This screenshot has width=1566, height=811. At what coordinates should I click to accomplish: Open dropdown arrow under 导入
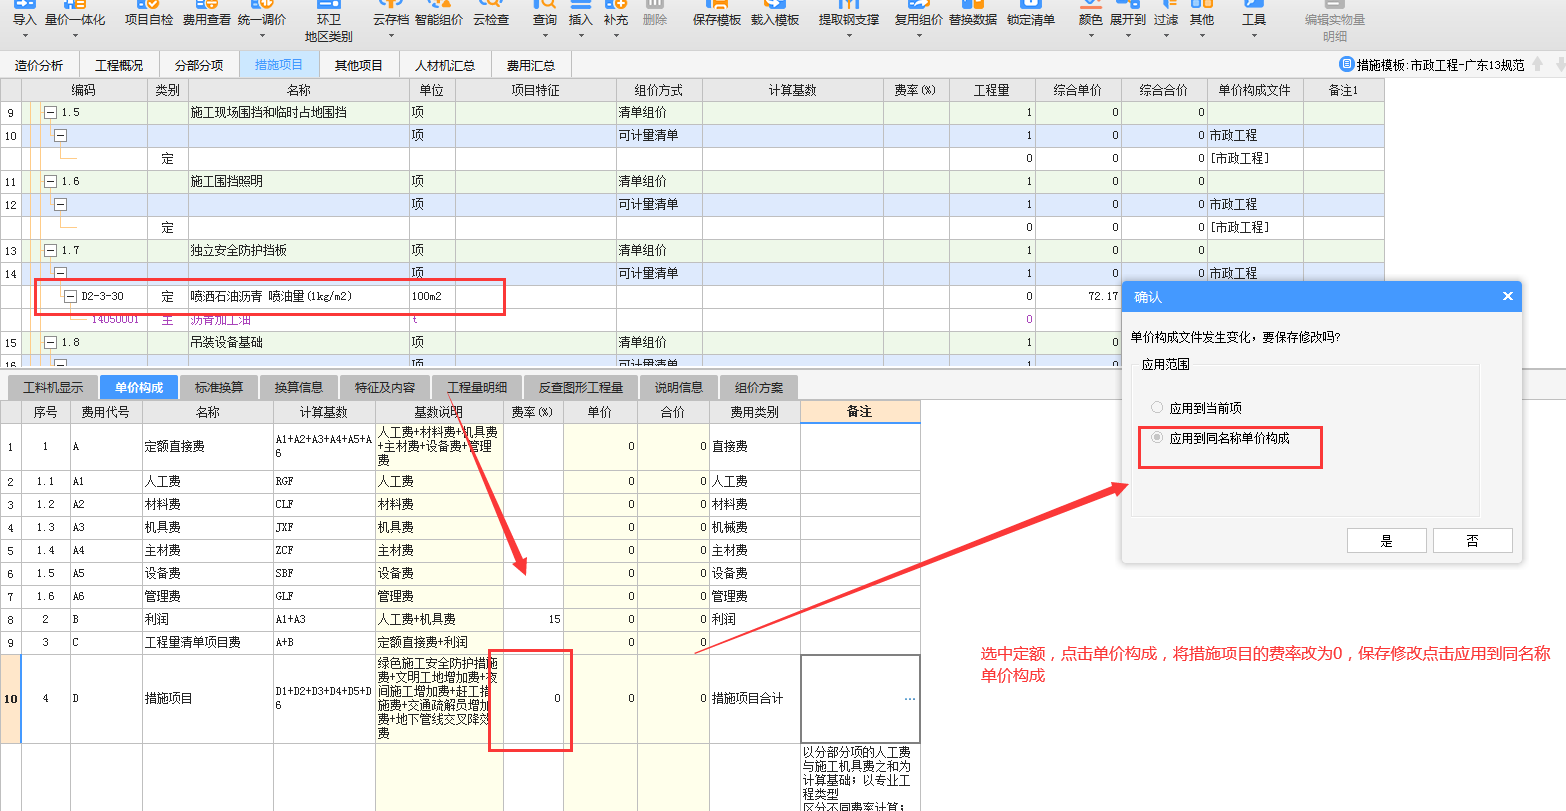click(x=24, y=36)
